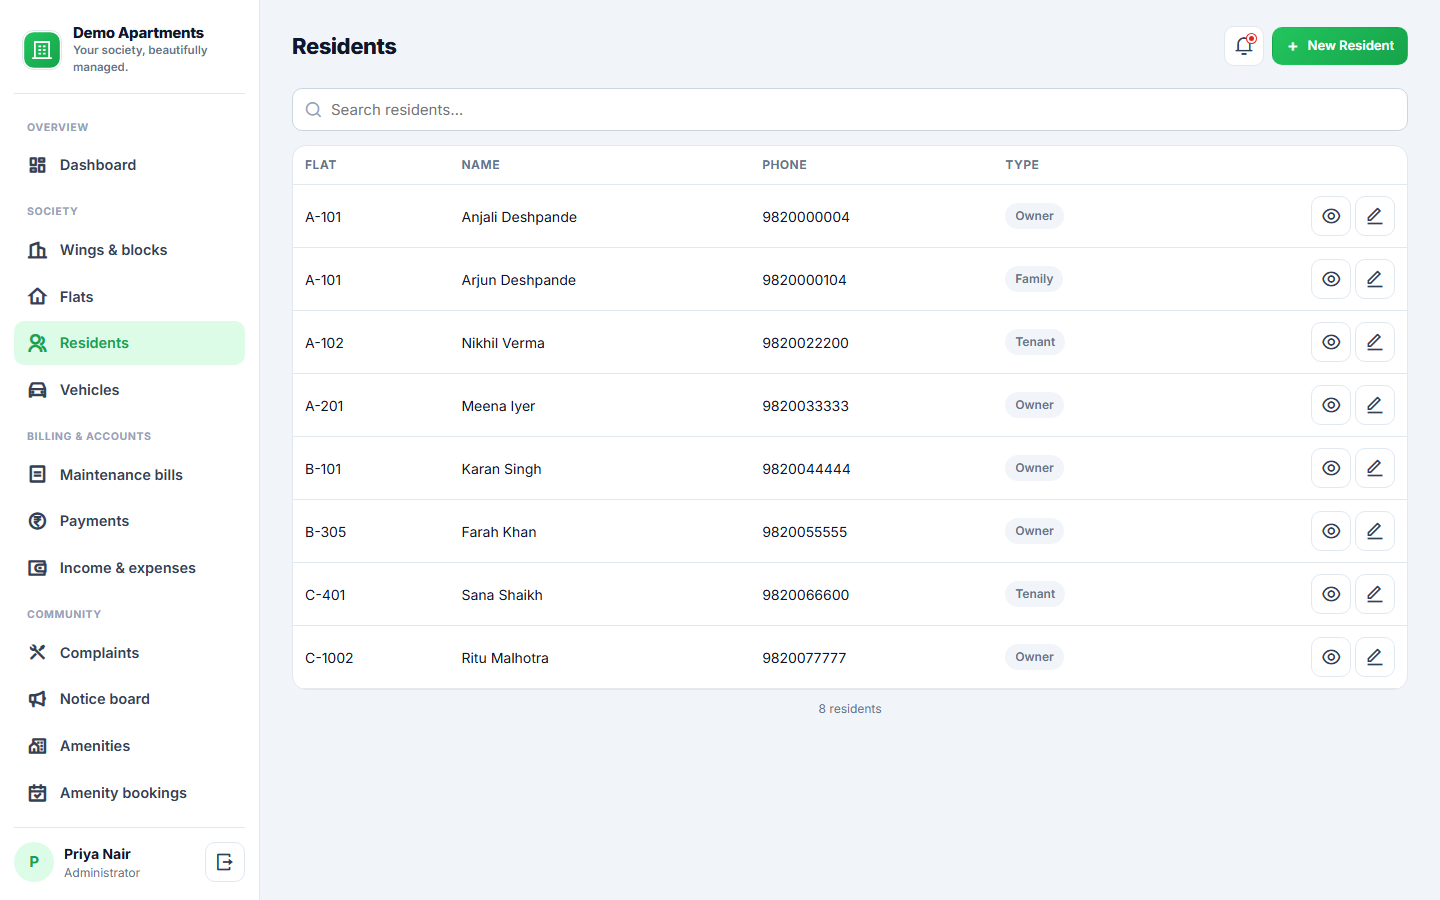Focus the Search residents field
Image resolution: width=1440 pixels, height=900 pixels.
tap(850, 110)
